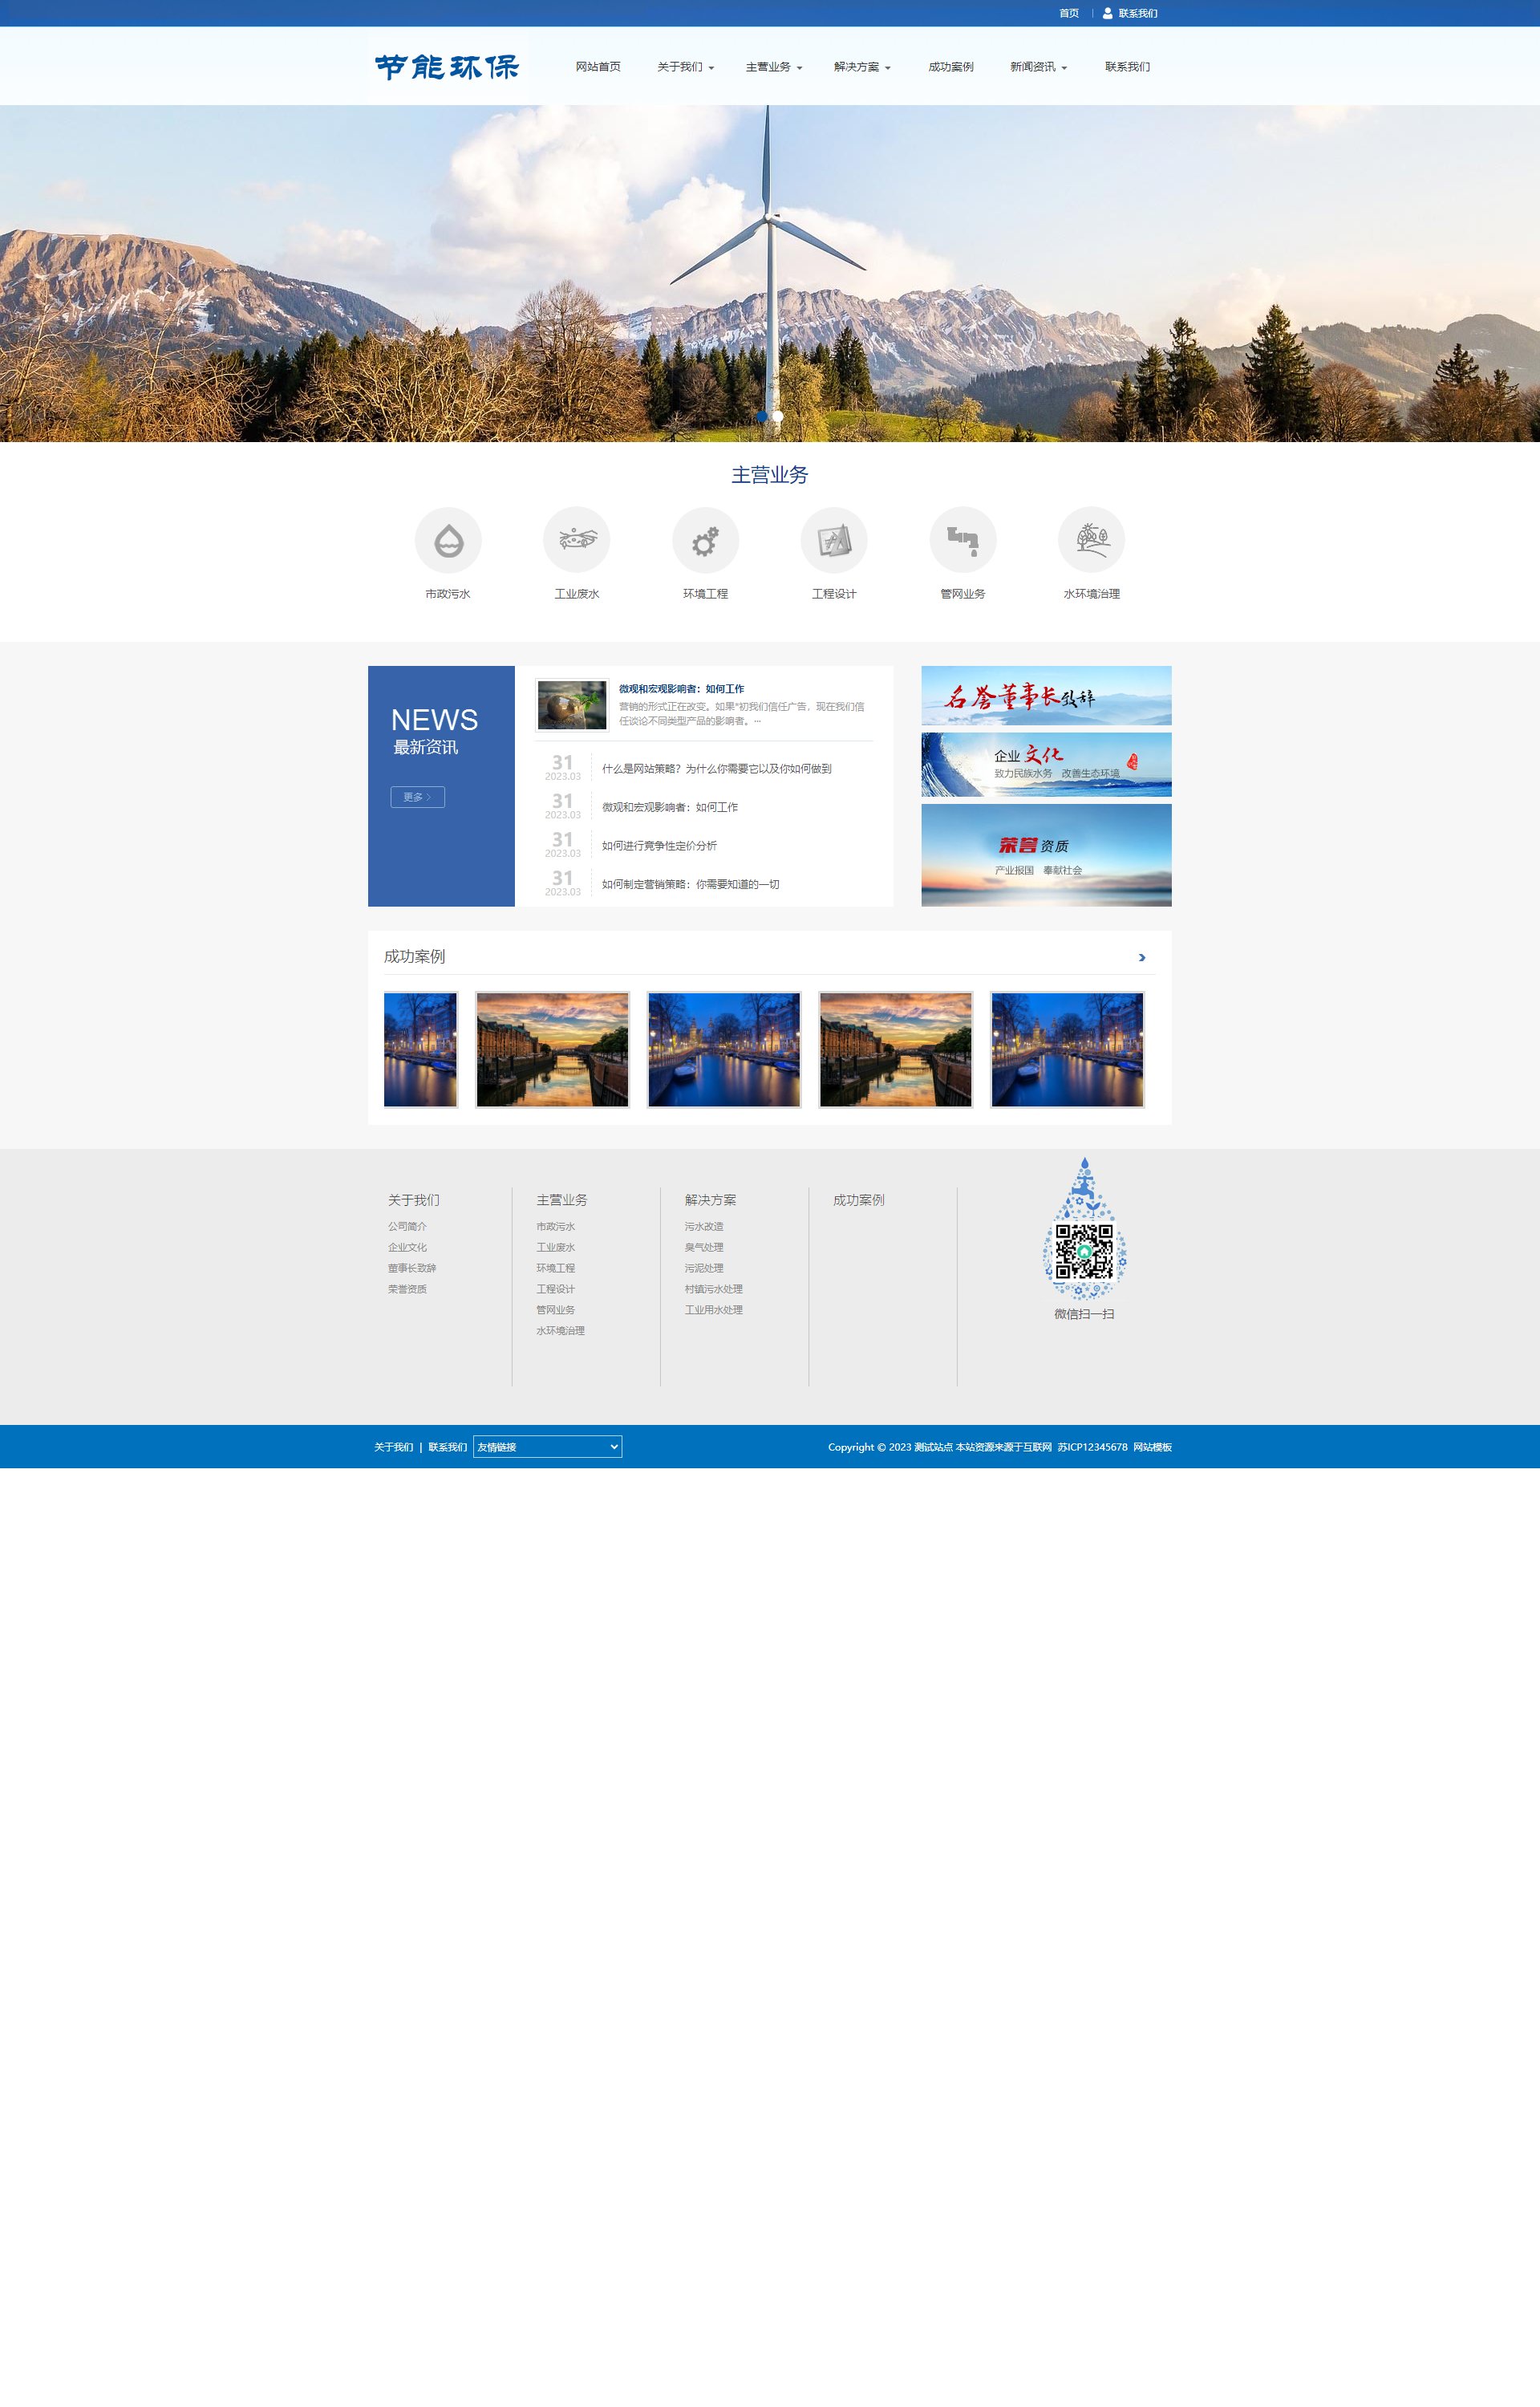Screen dimensions: 1540x2407
Task: Click the 水环境治理 tree icon
Action: click(1091, 540)
